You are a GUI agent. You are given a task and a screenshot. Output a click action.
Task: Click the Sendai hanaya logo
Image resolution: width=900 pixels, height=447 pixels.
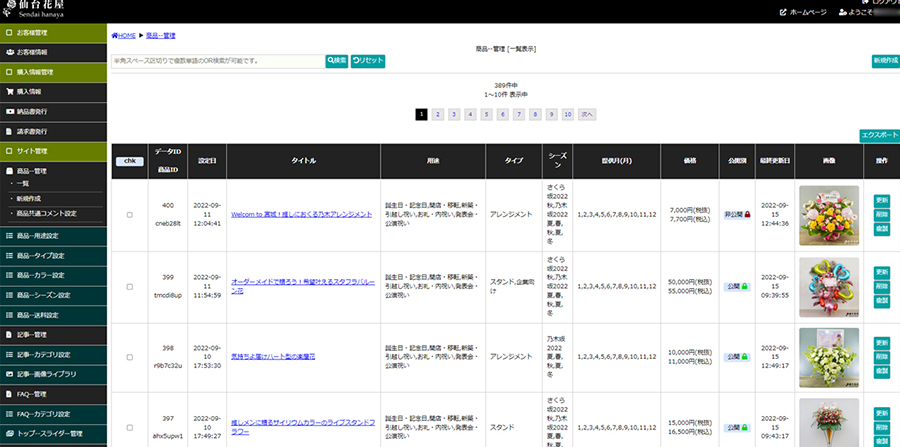coord(33,9)
